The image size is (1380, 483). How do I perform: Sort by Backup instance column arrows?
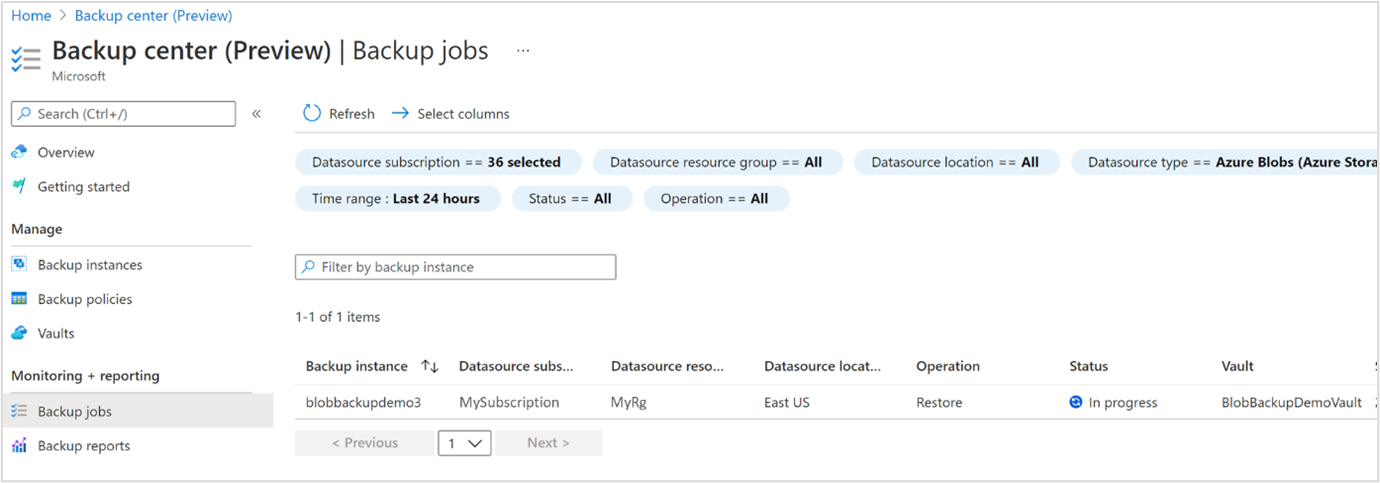click(430, 367)
